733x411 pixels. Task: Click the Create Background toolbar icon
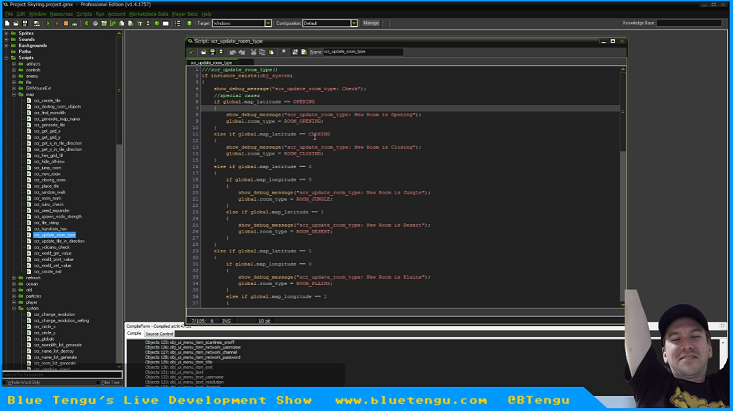pyautogui.click(x=104, y=23)
